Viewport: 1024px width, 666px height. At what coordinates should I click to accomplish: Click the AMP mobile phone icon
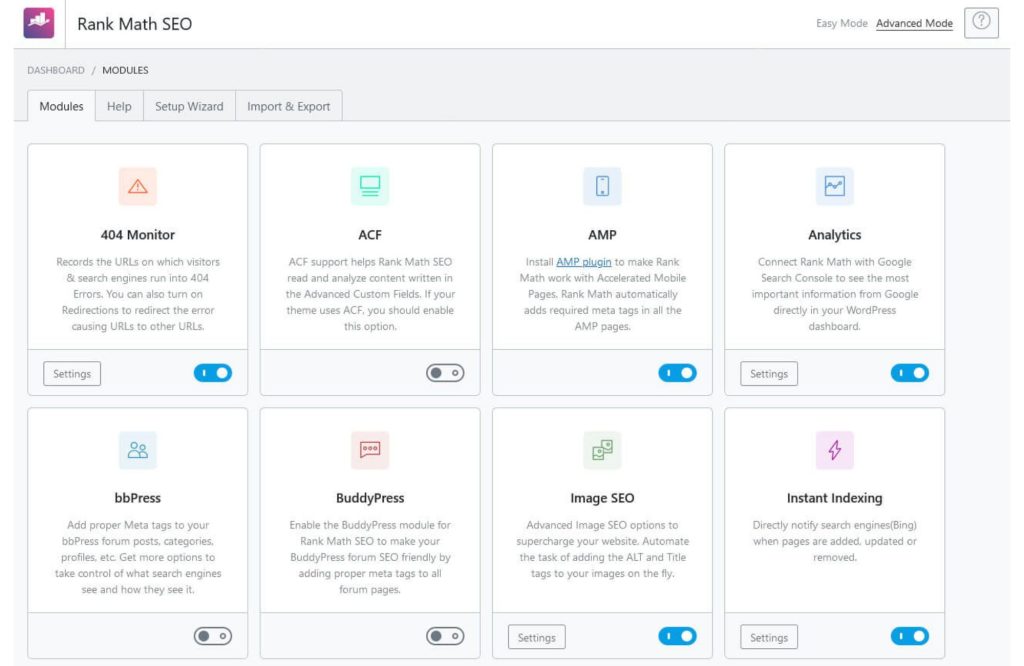601,186
